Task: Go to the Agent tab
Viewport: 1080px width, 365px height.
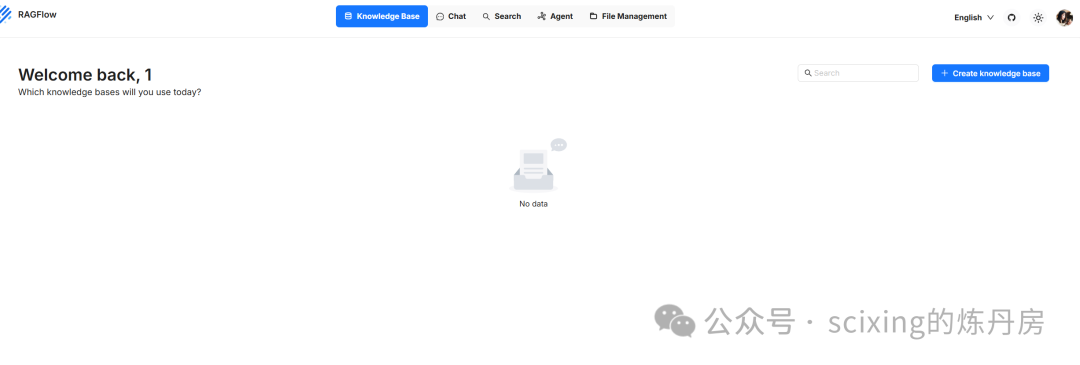Action: point(555,17)
